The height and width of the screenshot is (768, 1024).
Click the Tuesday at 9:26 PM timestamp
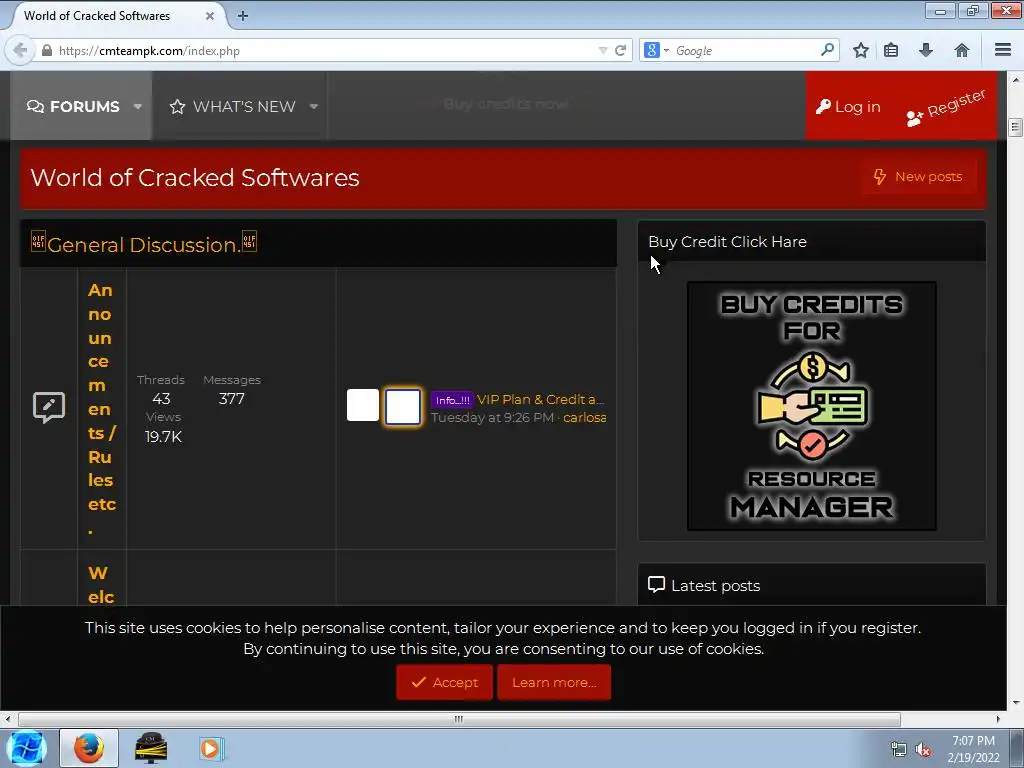[x=492, y=417]
